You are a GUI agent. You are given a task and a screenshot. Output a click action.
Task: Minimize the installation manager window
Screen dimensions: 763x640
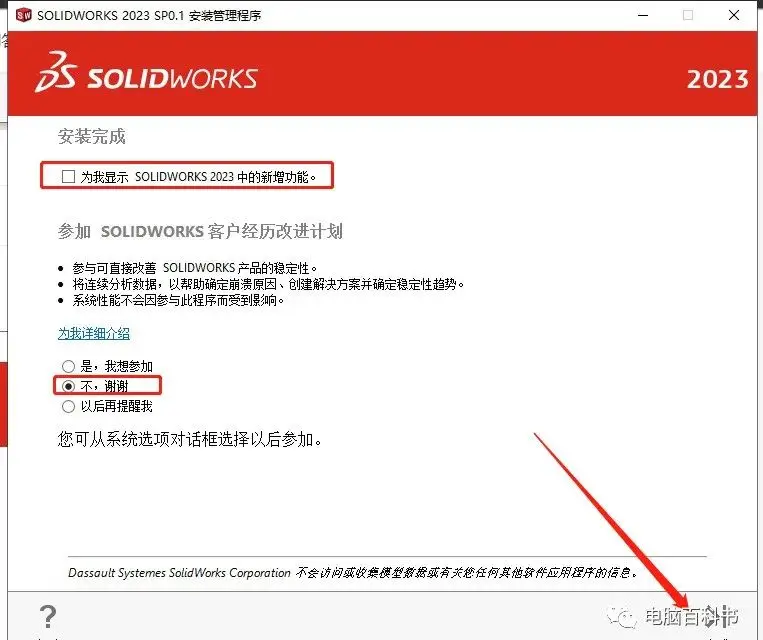click(643, 15)
